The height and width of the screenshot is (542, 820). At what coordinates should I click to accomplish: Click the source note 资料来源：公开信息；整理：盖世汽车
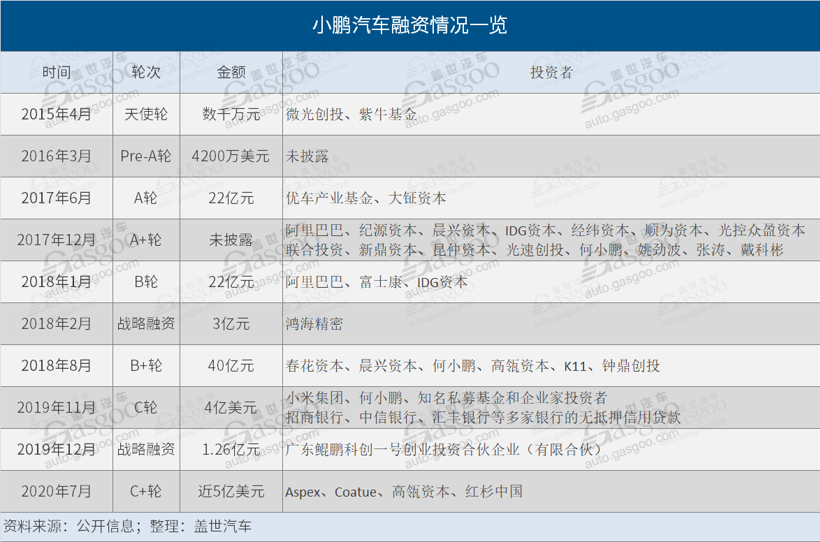point(127,526)
